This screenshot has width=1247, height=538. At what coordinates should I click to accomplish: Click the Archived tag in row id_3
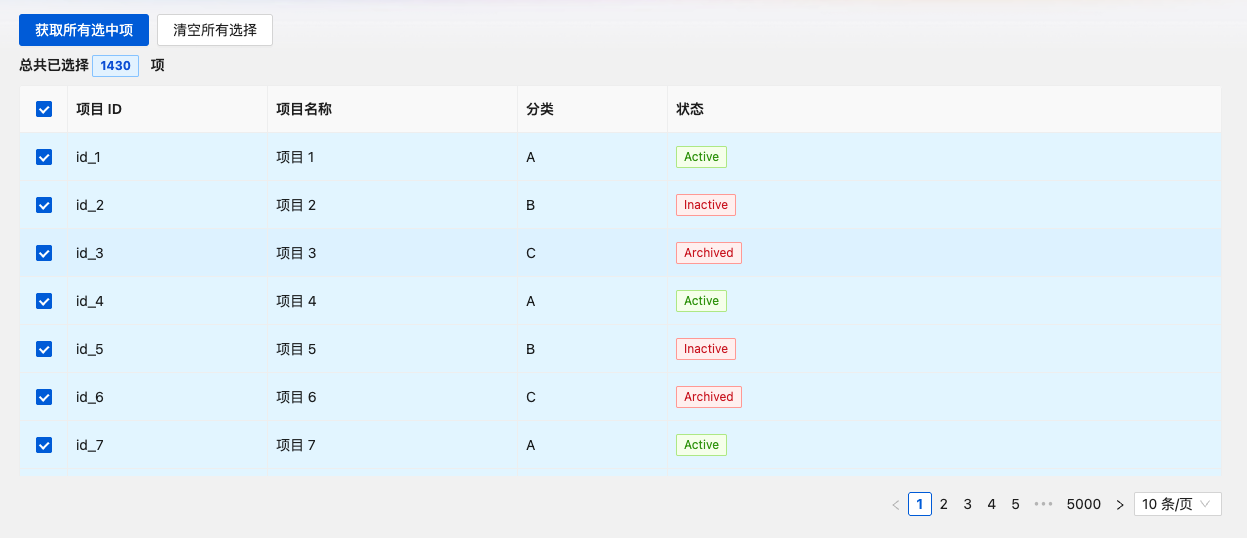pyautogui.click(x=709, y=253)
